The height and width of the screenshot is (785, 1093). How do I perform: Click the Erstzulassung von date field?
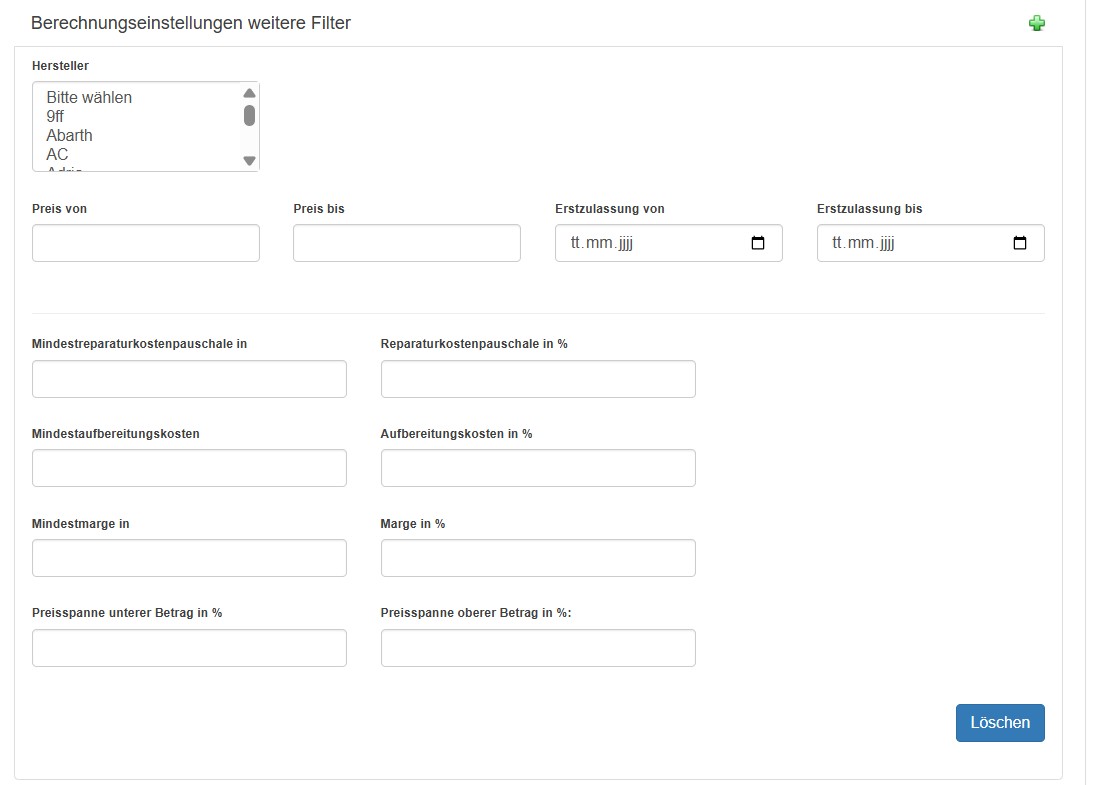650,243
